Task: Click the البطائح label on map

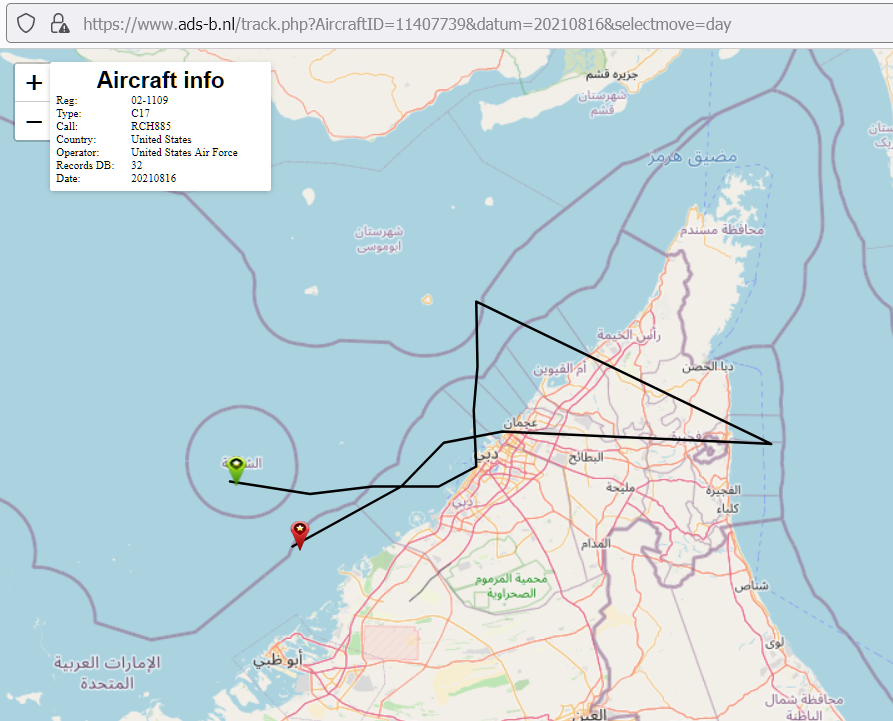Action: point(585,457)
